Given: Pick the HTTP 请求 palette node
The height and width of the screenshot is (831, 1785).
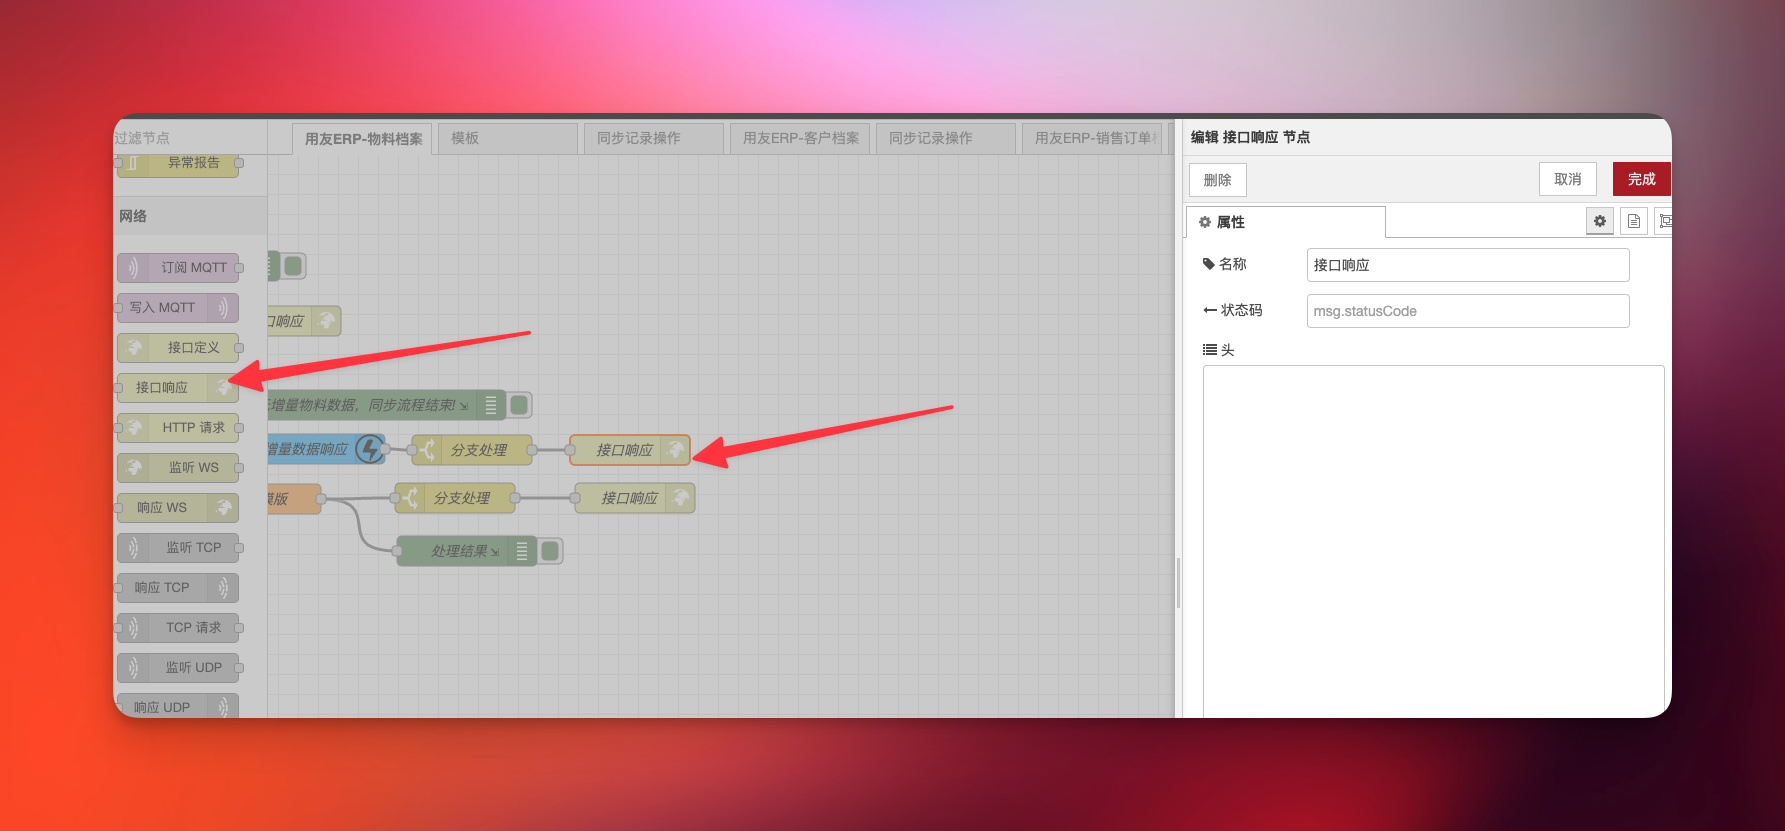Looking at the screenshot, I should (179, 427).
